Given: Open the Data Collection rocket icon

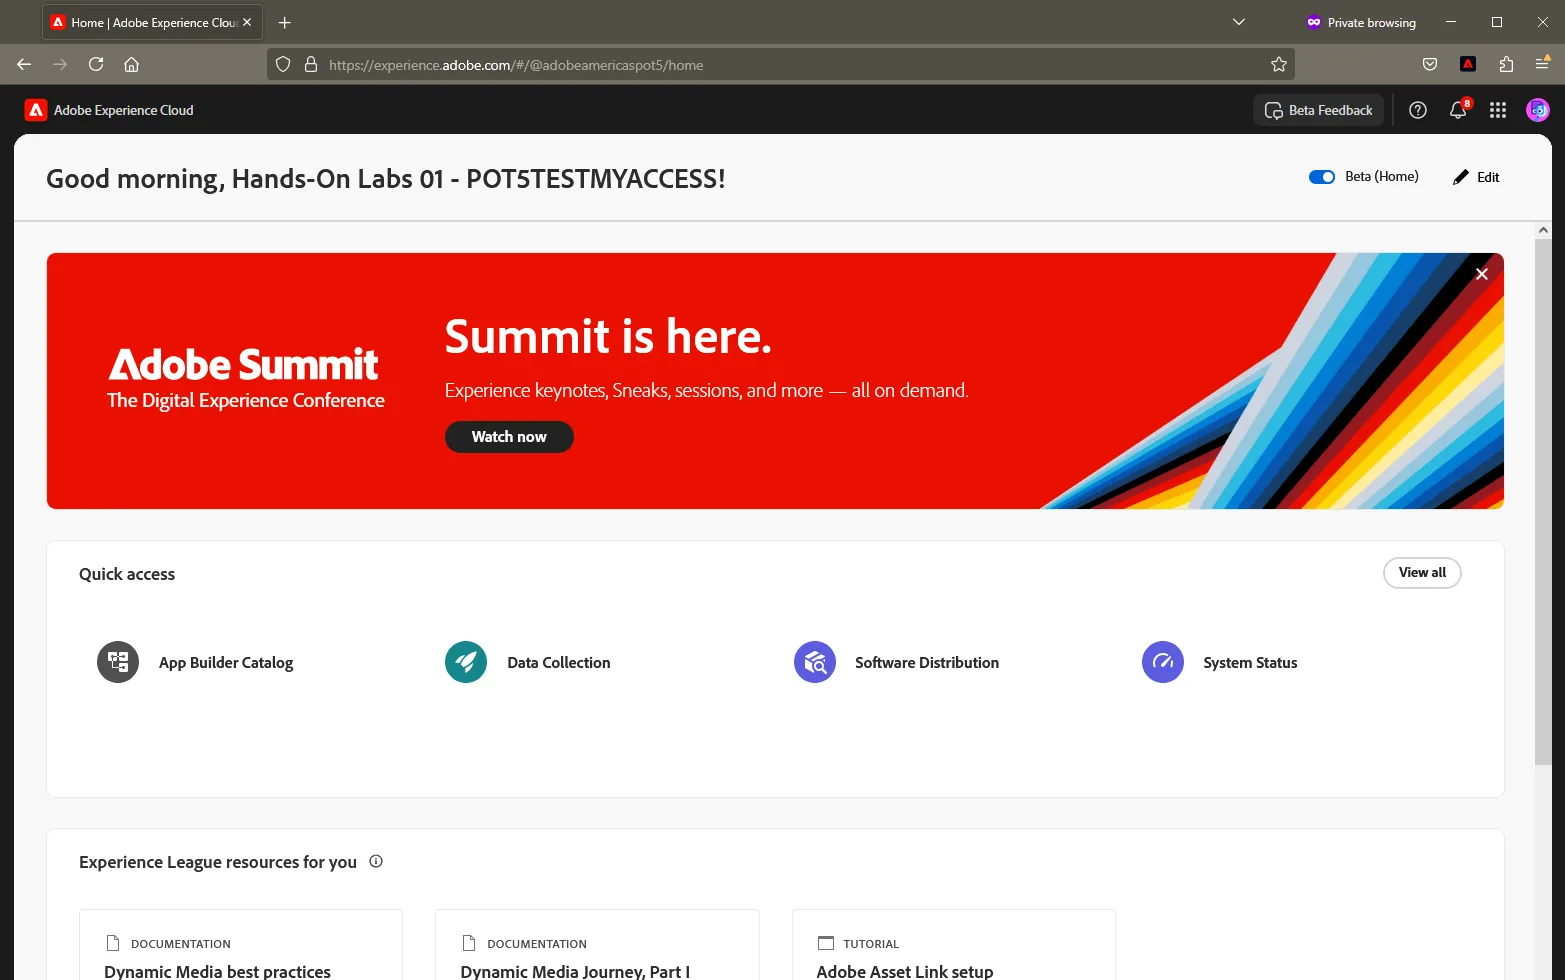Looking at the screenshot, I should pos(466,662).
